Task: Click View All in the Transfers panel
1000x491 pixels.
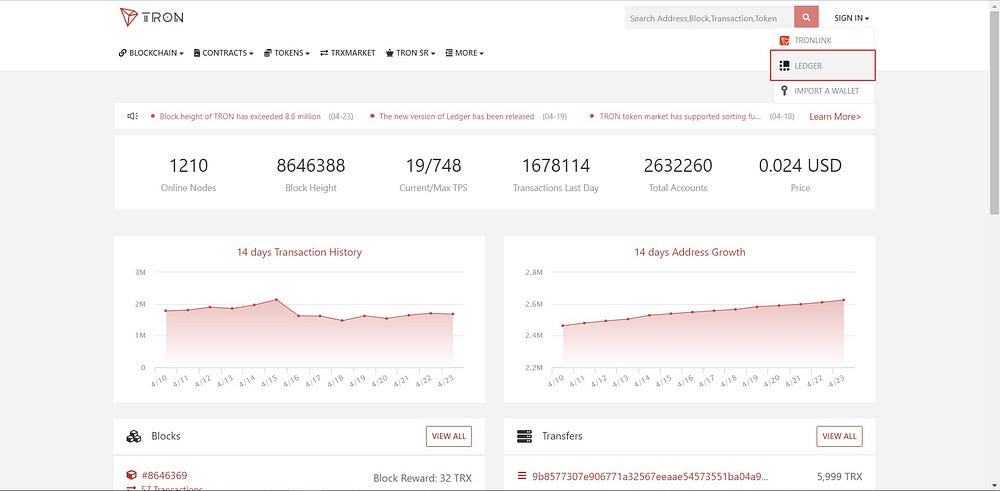Action: [839, 436]
